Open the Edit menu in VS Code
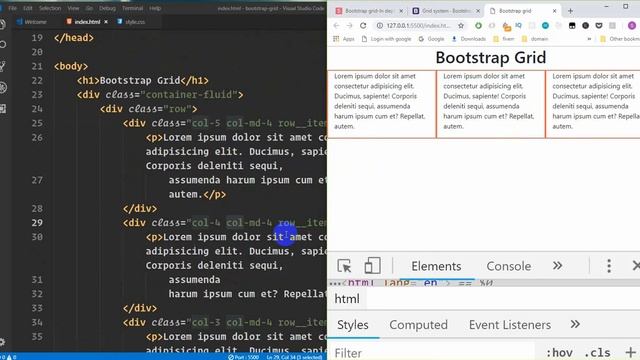The height and width of the screenshot is (360, 640). tap(28, 8)
